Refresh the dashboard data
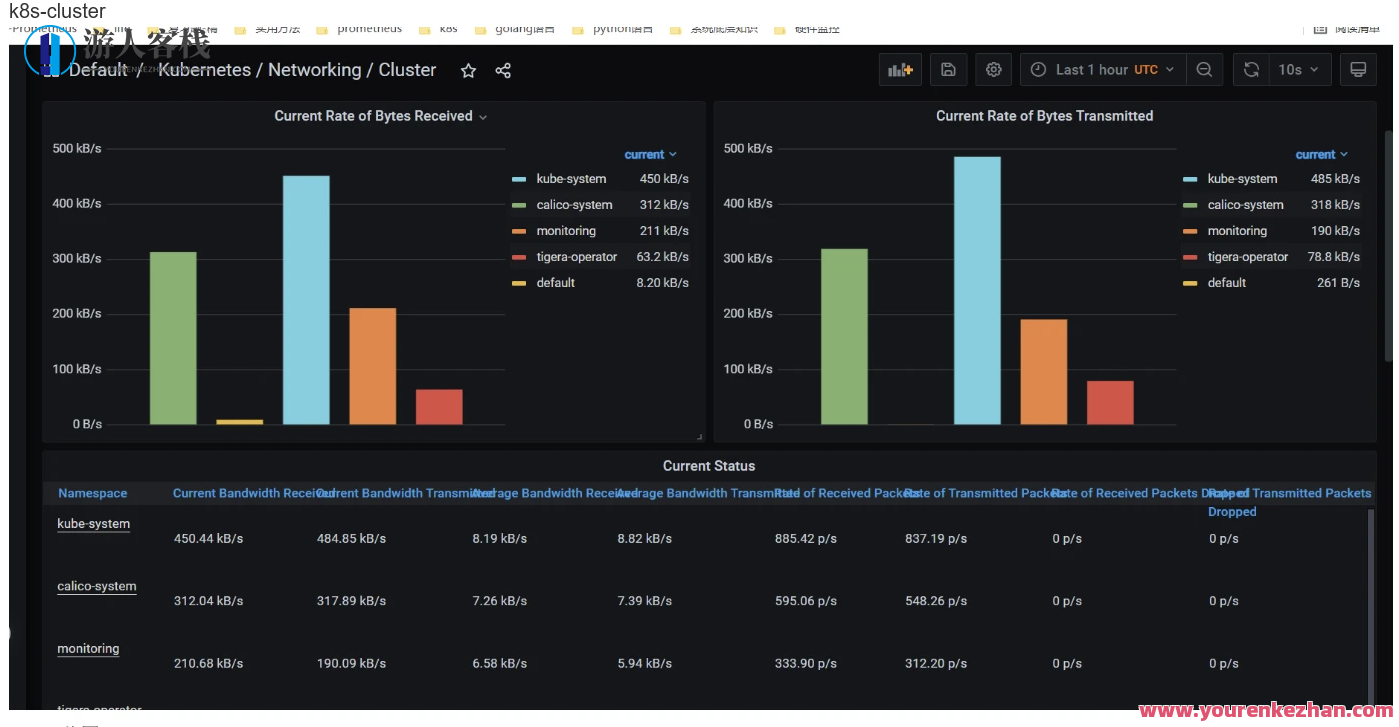Viewport: 1399px width, 727px height. tap(1251, 69)
